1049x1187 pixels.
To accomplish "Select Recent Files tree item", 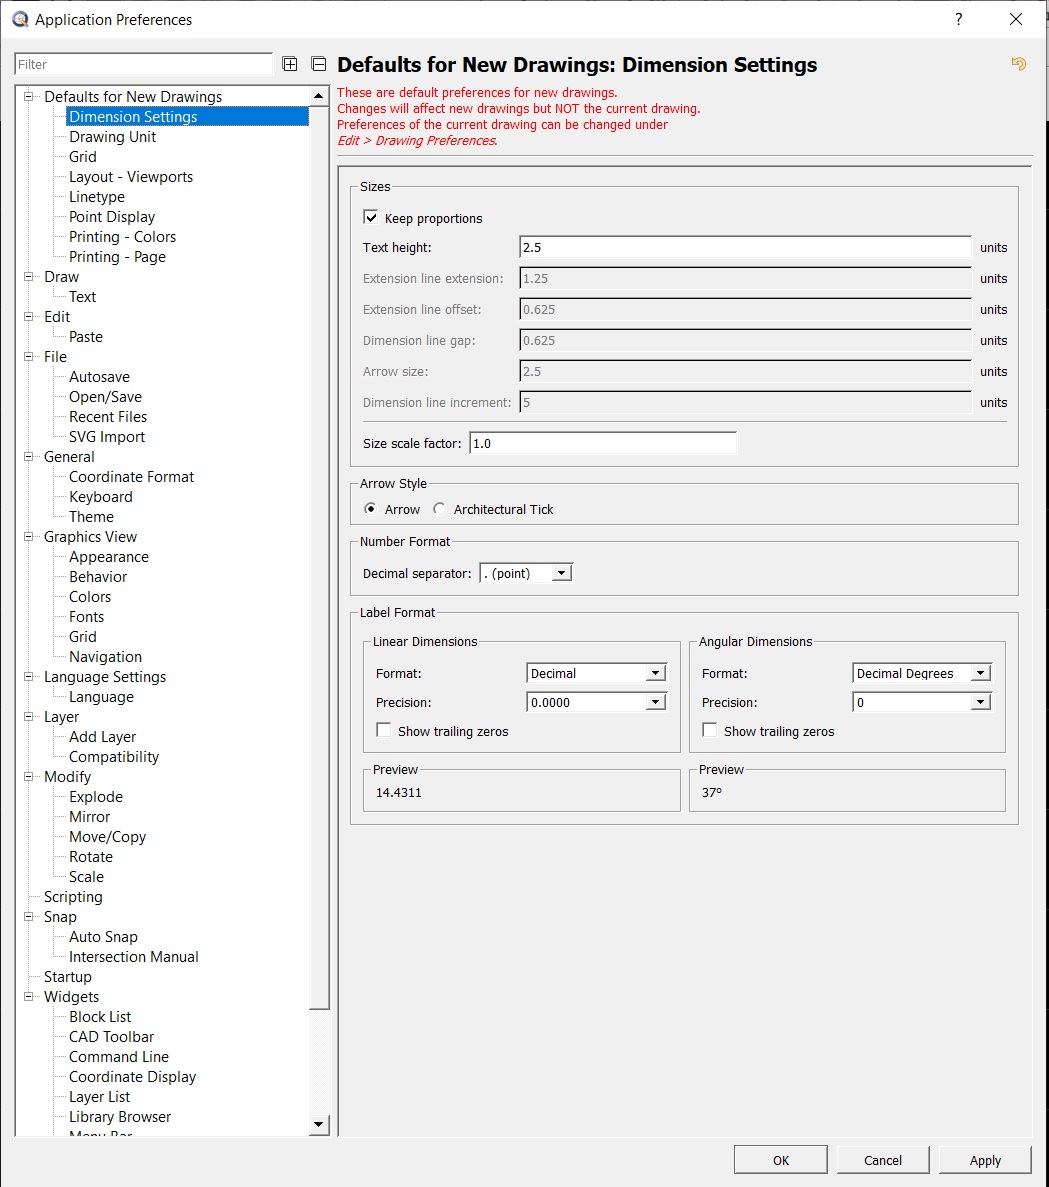I will (x=108, y=417).
